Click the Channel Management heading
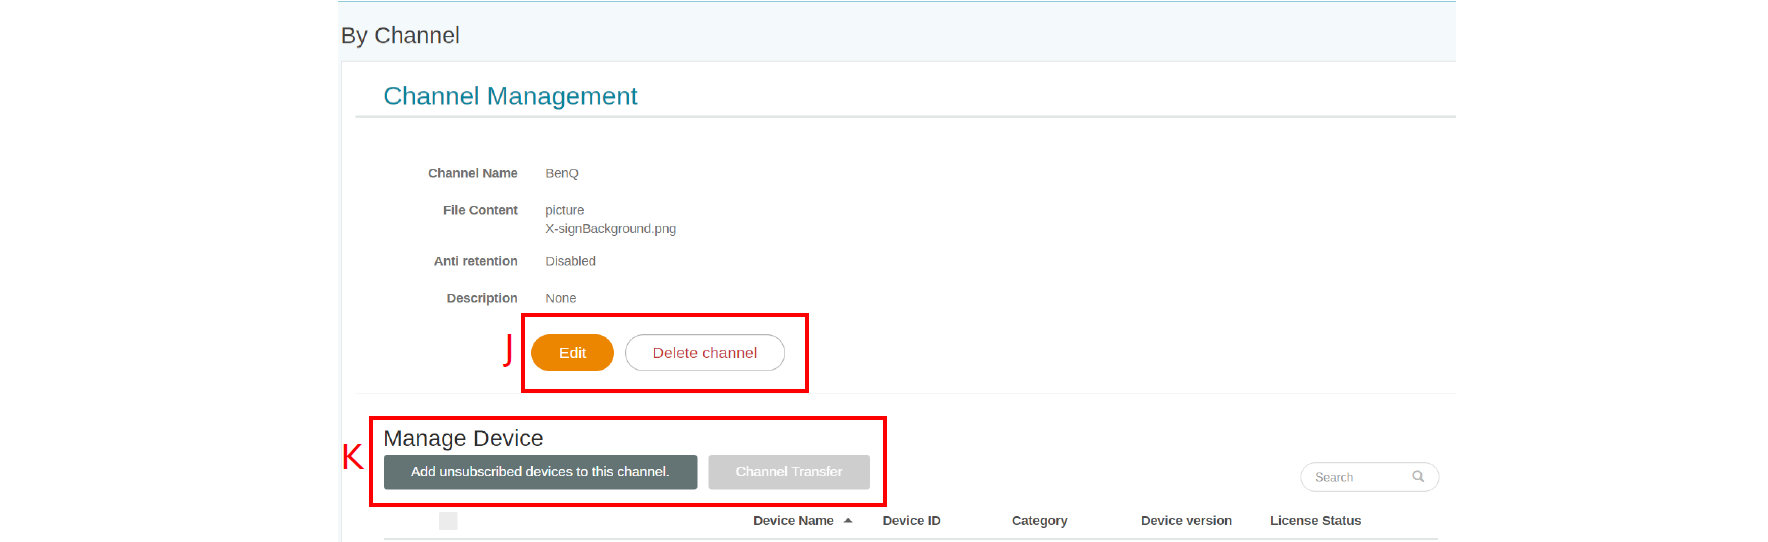This screenshot has width=1768, height=542. tap(510, 96)
